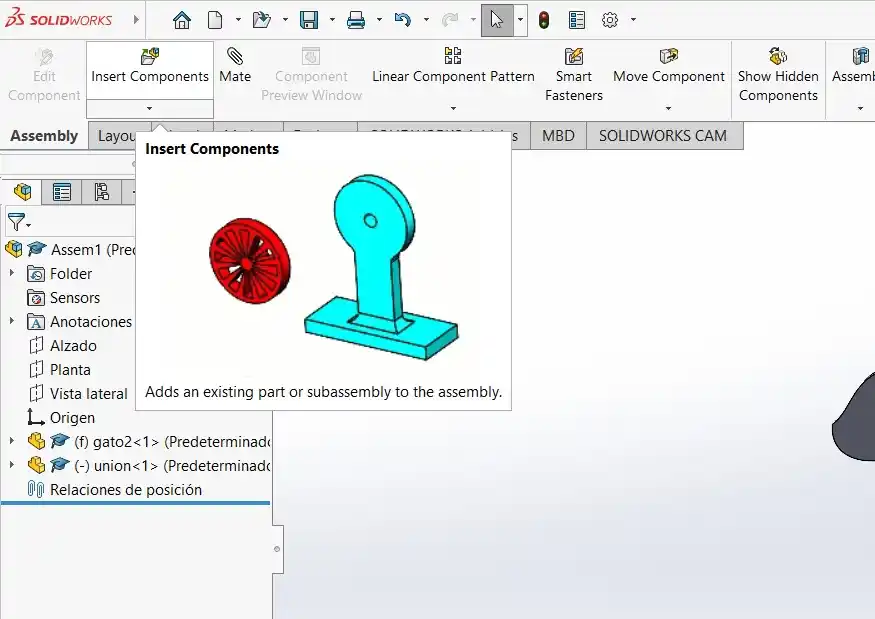Print the document

click(355, 20)
